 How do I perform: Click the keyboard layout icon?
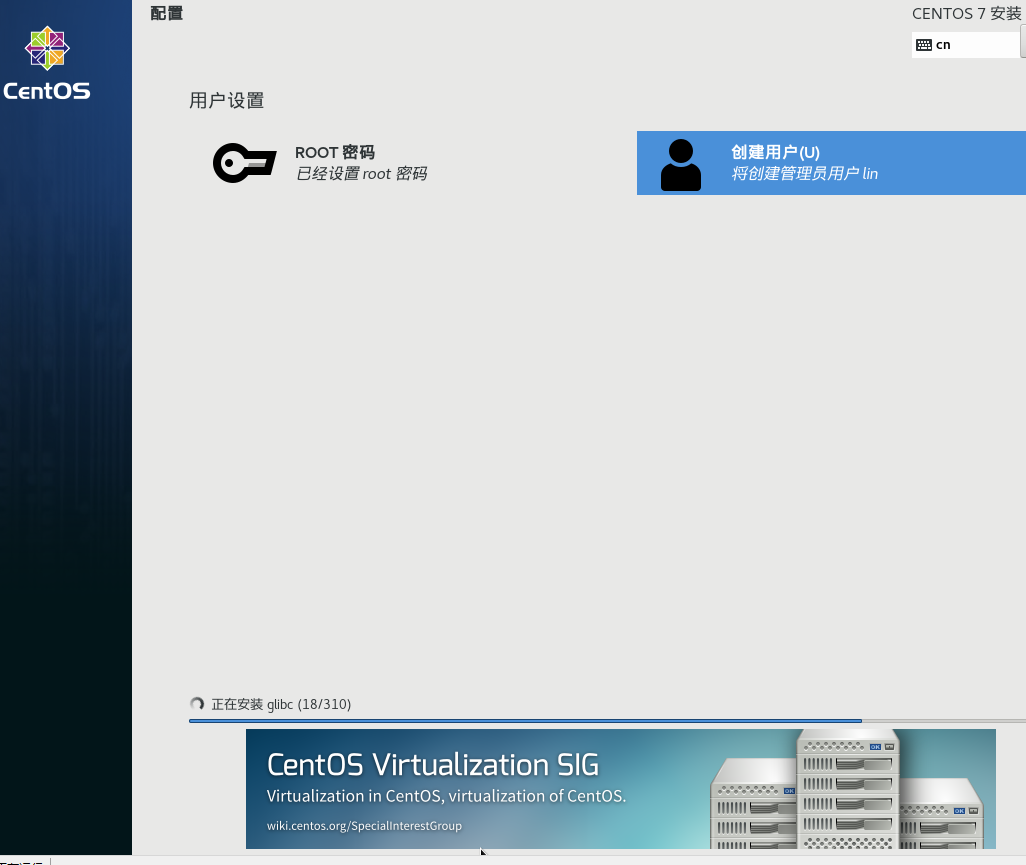(x=924, y=45)
